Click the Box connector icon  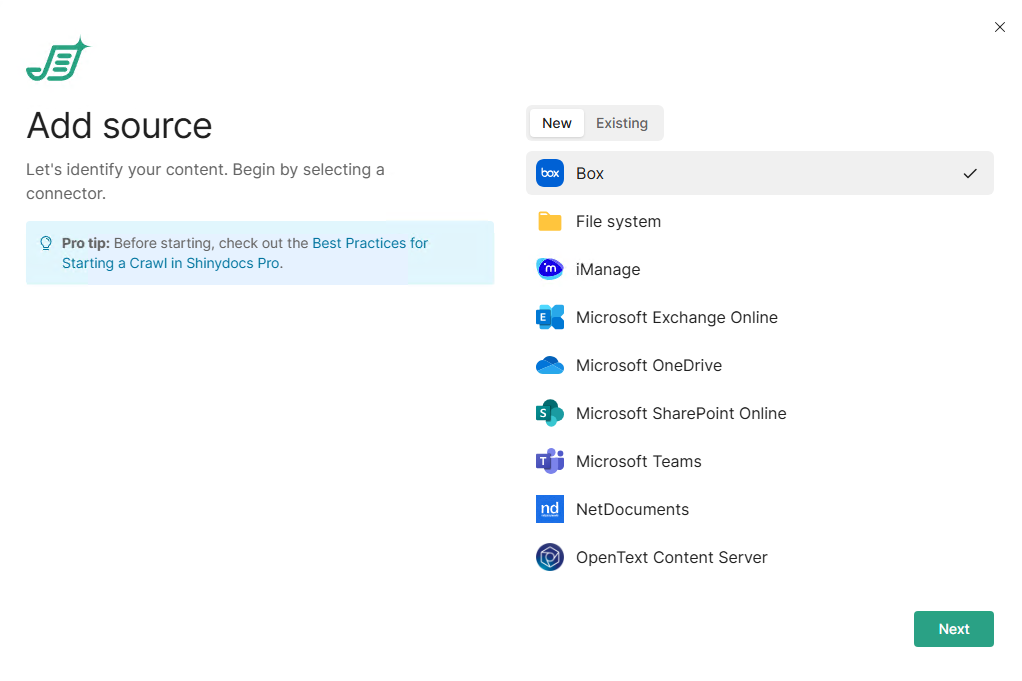550,173
